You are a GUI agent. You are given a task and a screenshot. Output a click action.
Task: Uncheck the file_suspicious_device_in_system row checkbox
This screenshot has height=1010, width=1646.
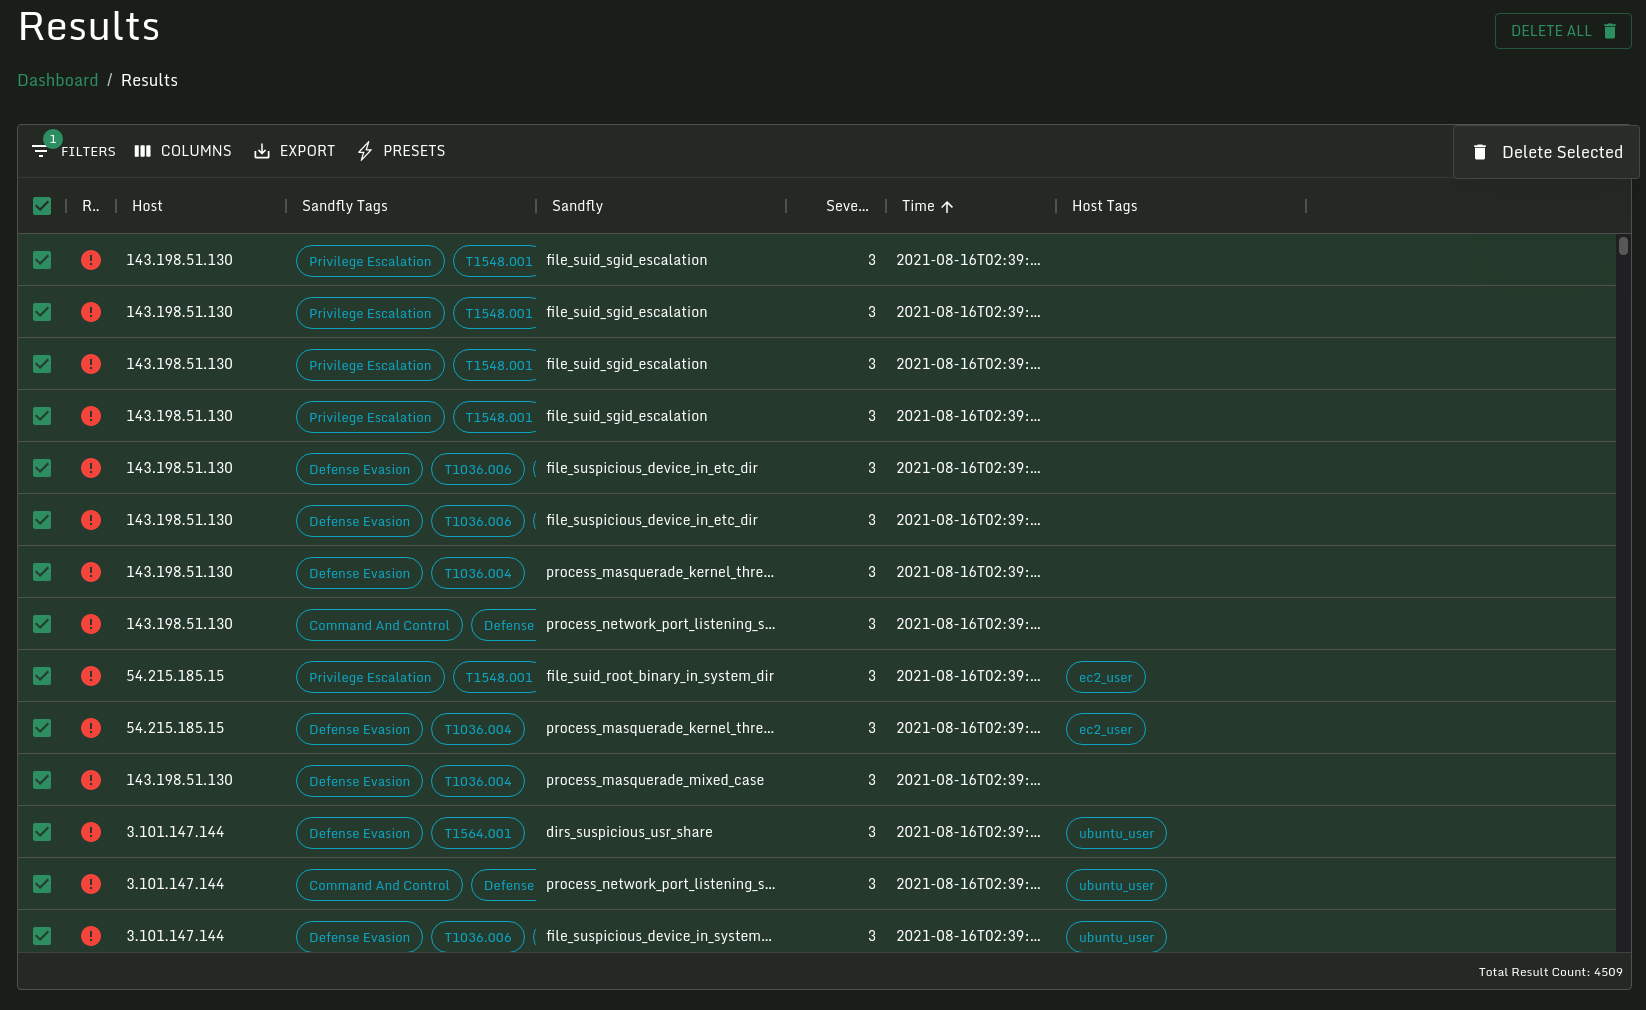point(42,936)
